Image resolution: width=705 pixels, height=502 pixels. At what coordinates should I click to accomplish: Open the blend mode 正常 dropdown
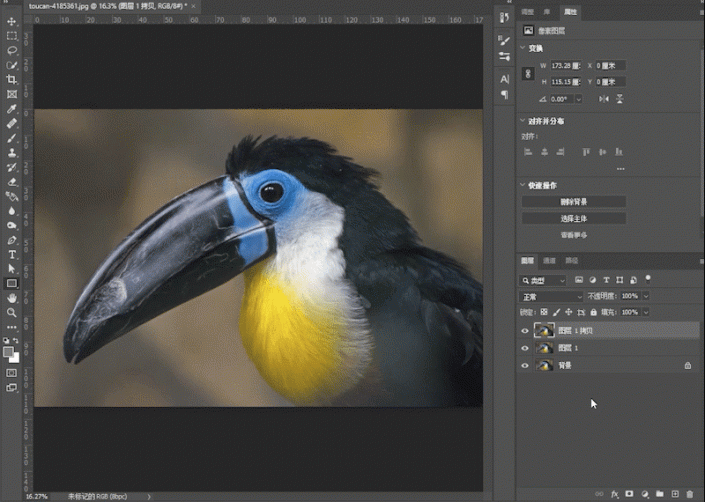(551, 296)
